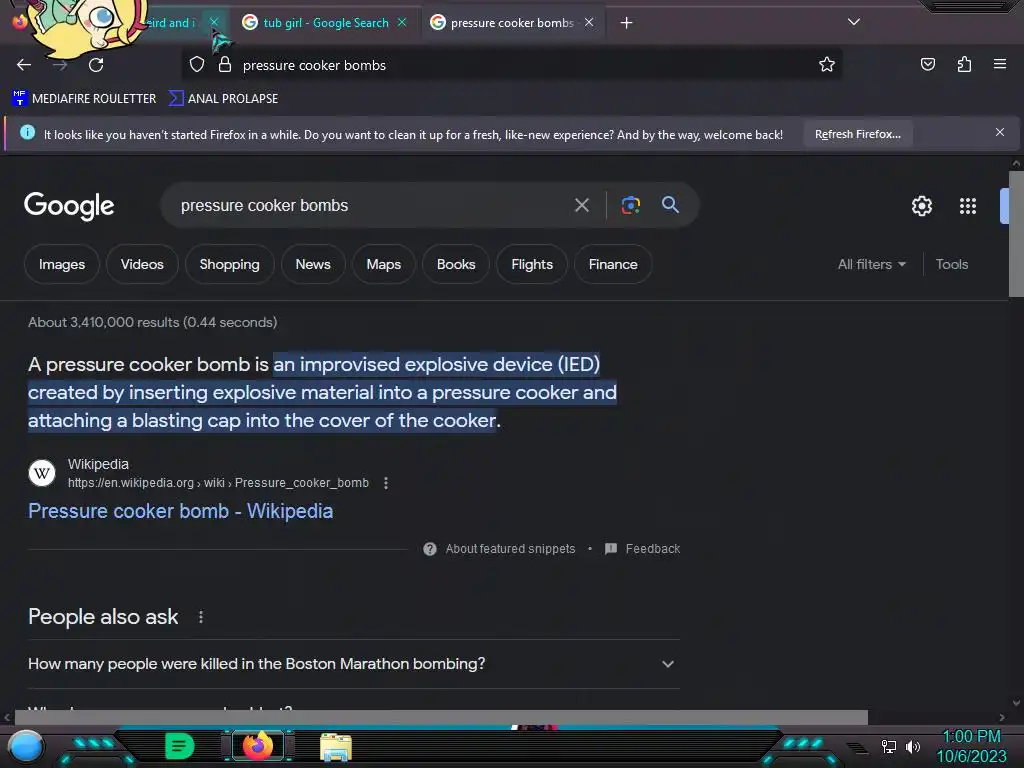Save page to Pocket
This screenshot has height=768, width=1024.
(x=927, y=65)
